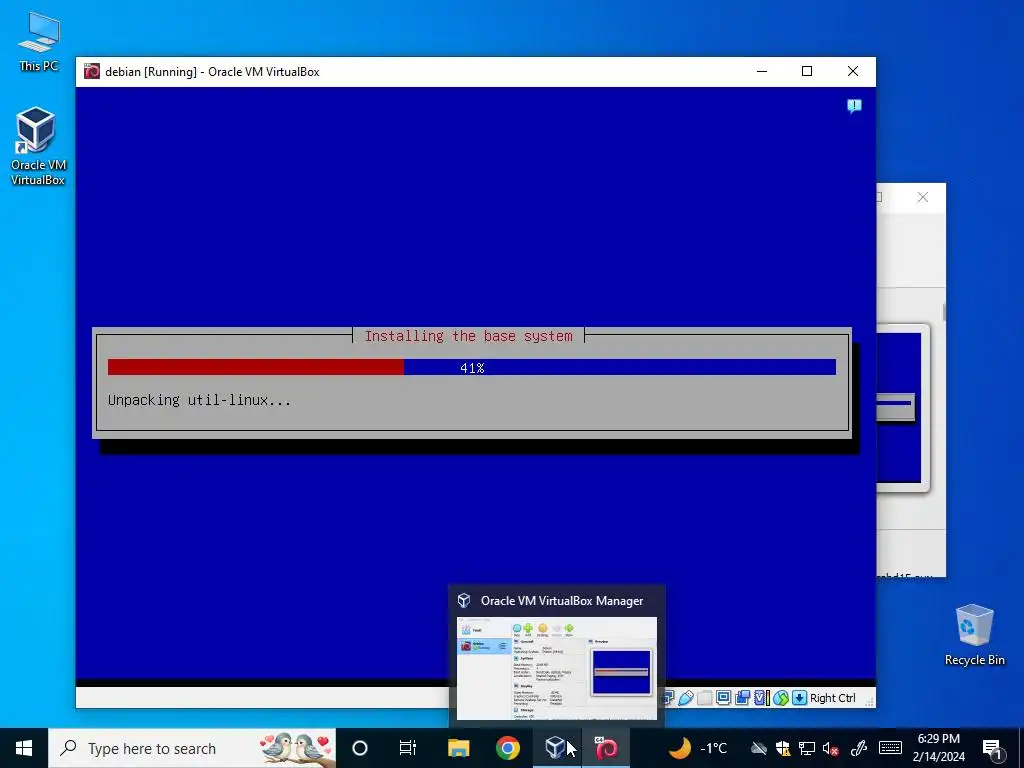
Task: Open Task View on the taskbar
Action: coord(408,748)
